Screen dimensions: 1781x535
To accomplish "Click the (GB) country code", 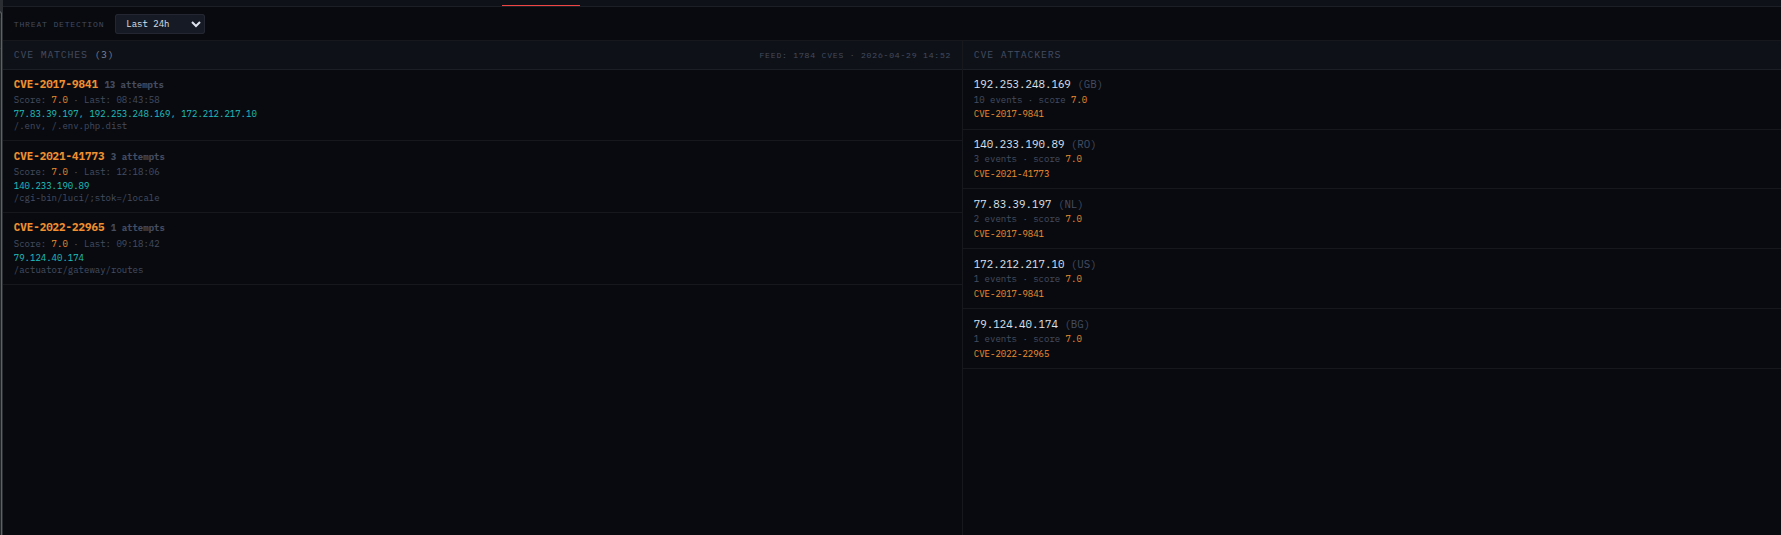I will tap(1090, 85).
